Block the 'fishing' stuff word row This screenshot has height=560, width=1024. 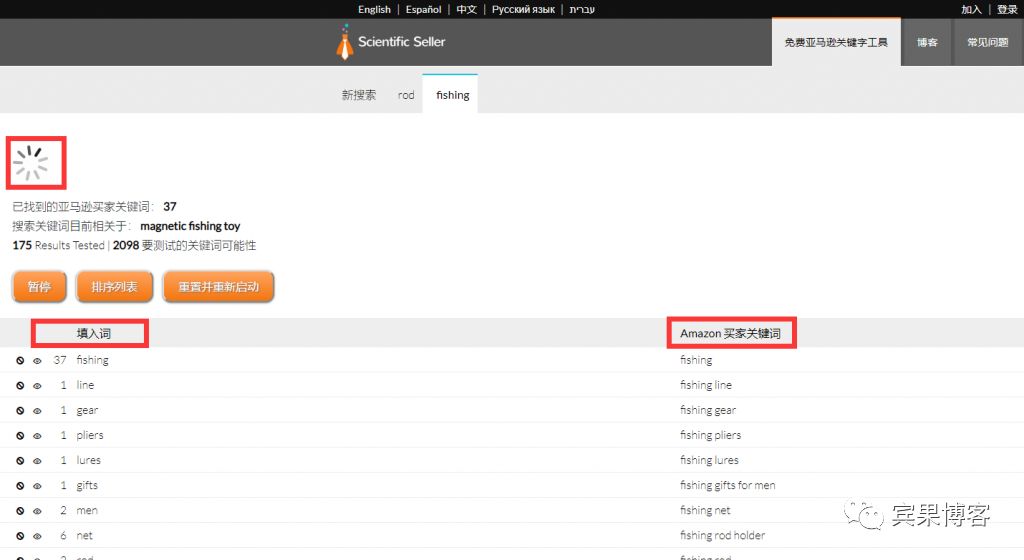(x=20, y=360)
